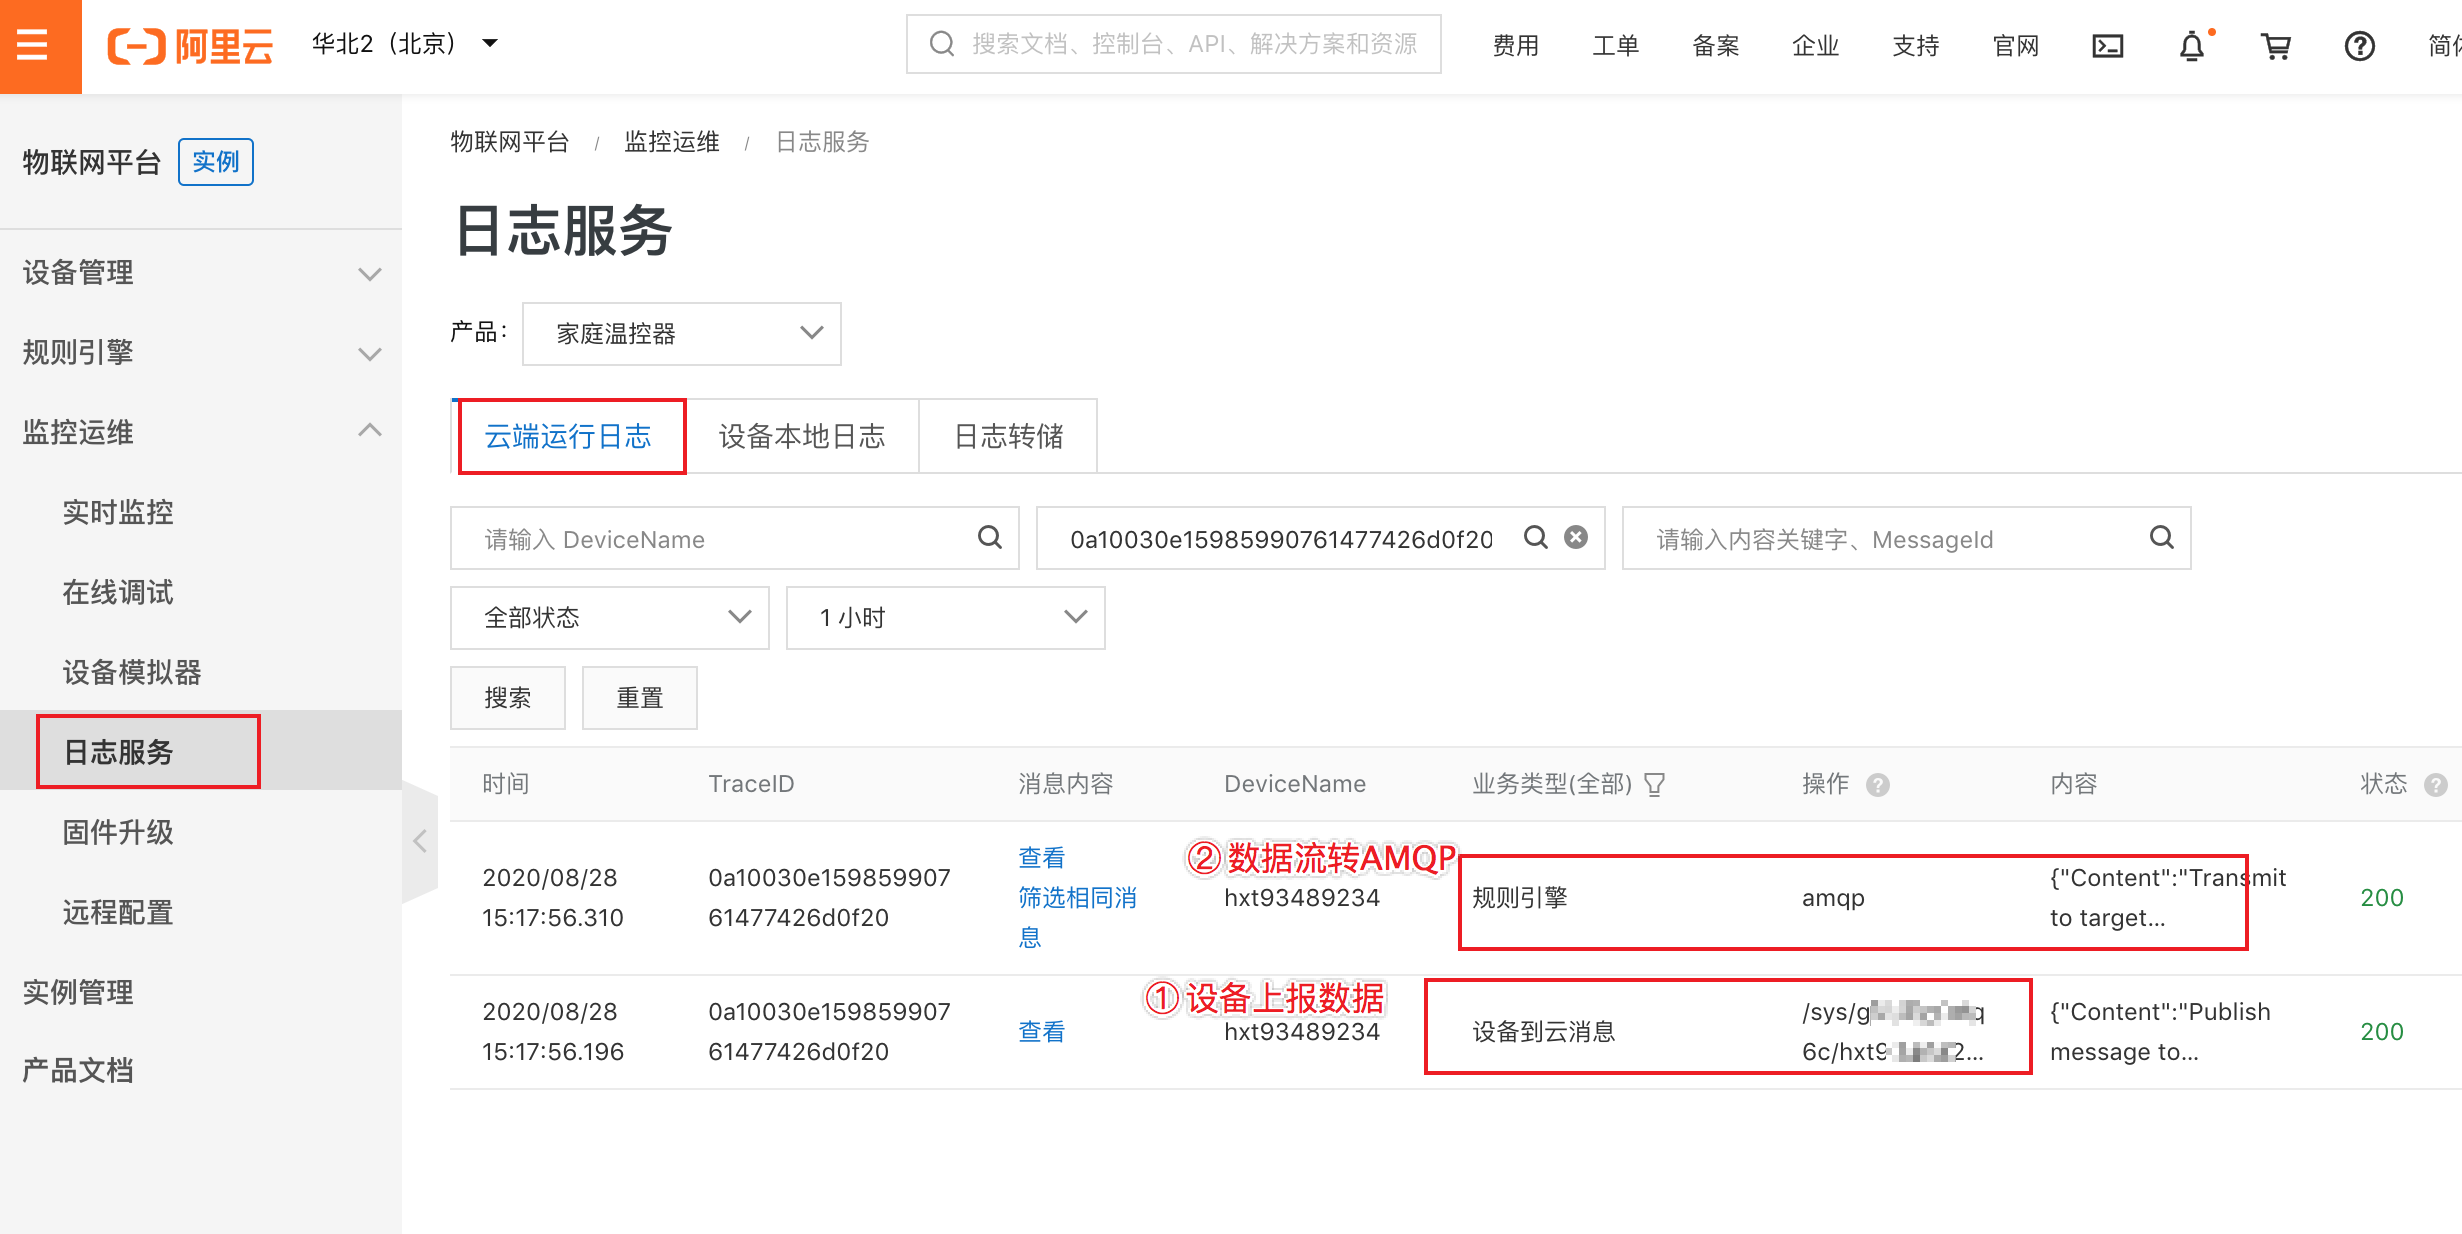Click 筛选相同消息 link in first row
2462x1234 pixels.
click(x=1077, y=898)
